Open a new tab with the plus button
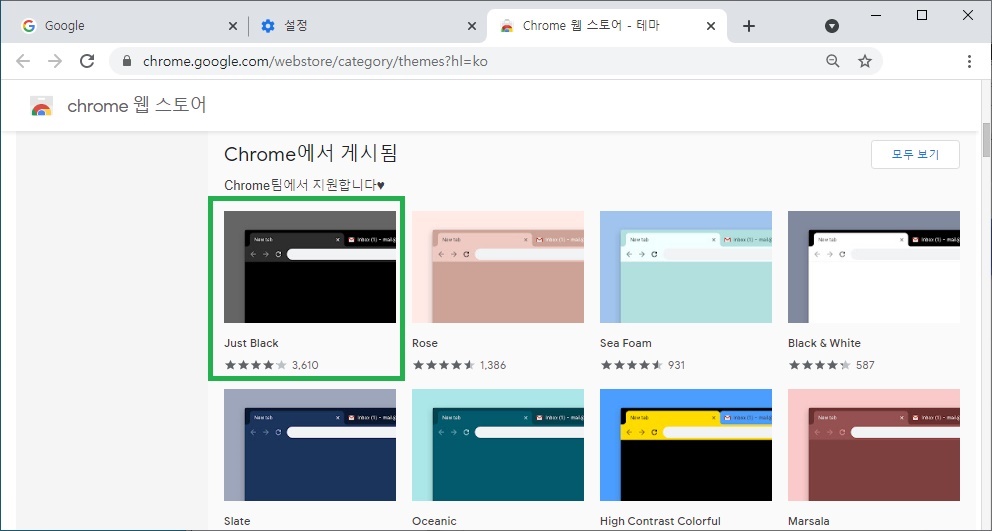 [x=749, y=26]
